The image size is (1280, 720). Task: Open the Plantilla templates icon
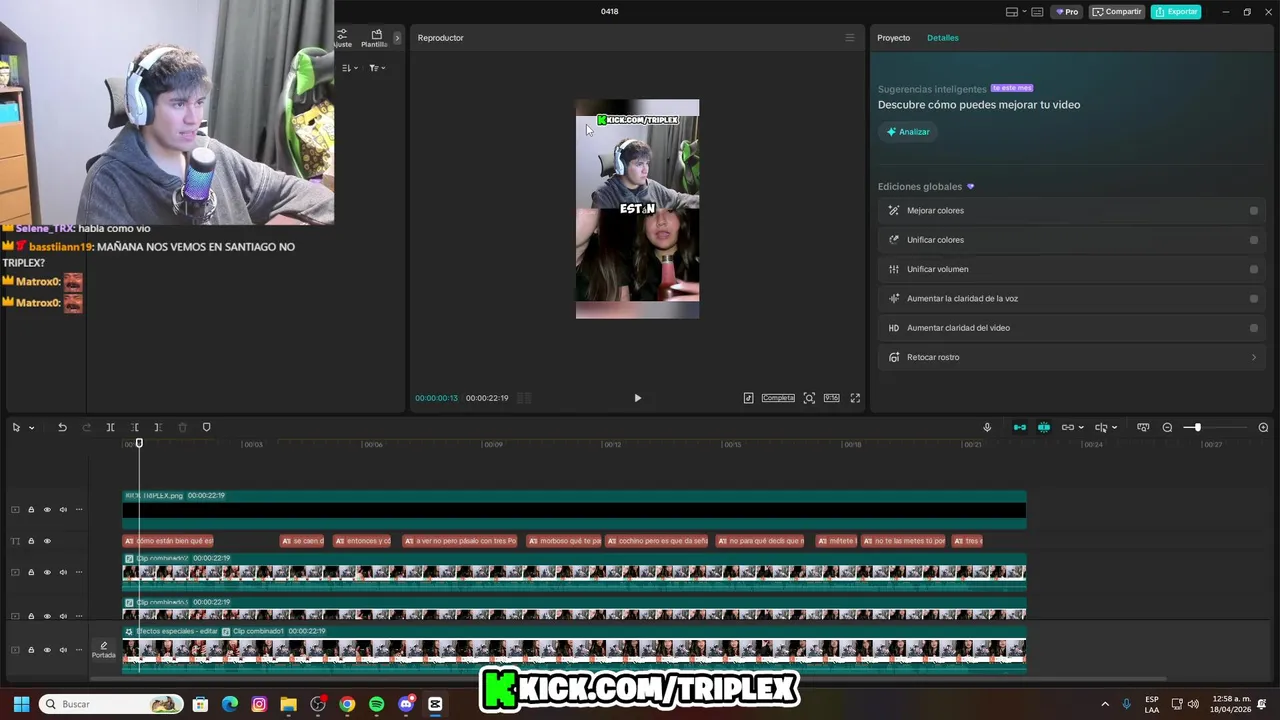point(376,38)
